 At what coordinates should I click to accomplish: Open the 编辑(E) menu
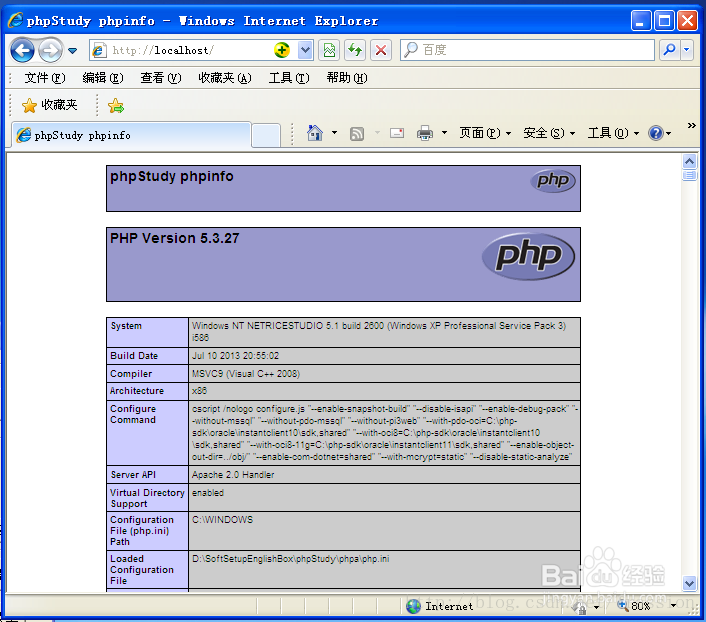[103, 78]
